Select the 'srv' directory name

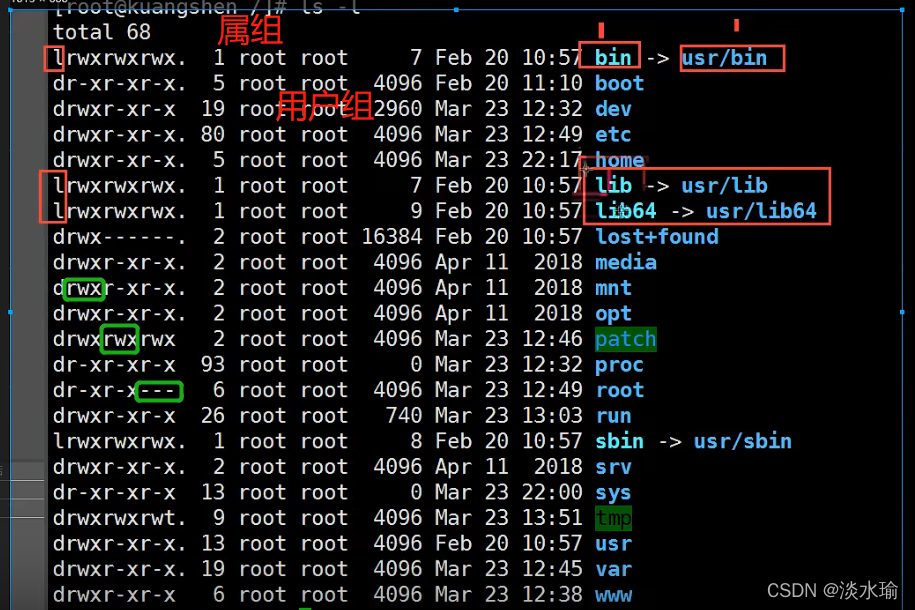(x=613, y=467)
